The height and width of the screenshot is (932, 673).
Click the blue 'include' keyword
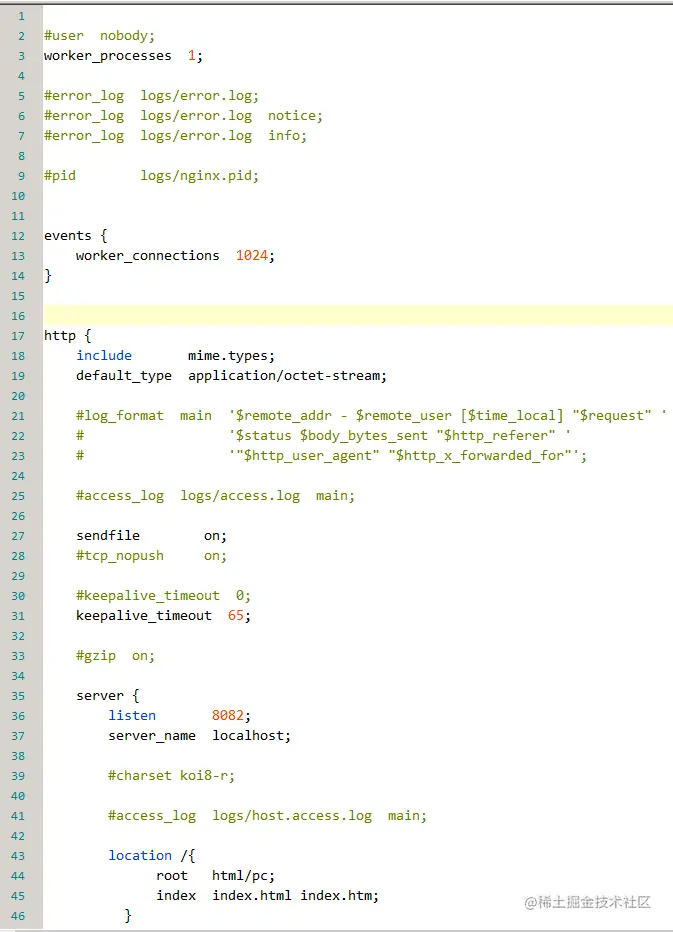[104, 355]
